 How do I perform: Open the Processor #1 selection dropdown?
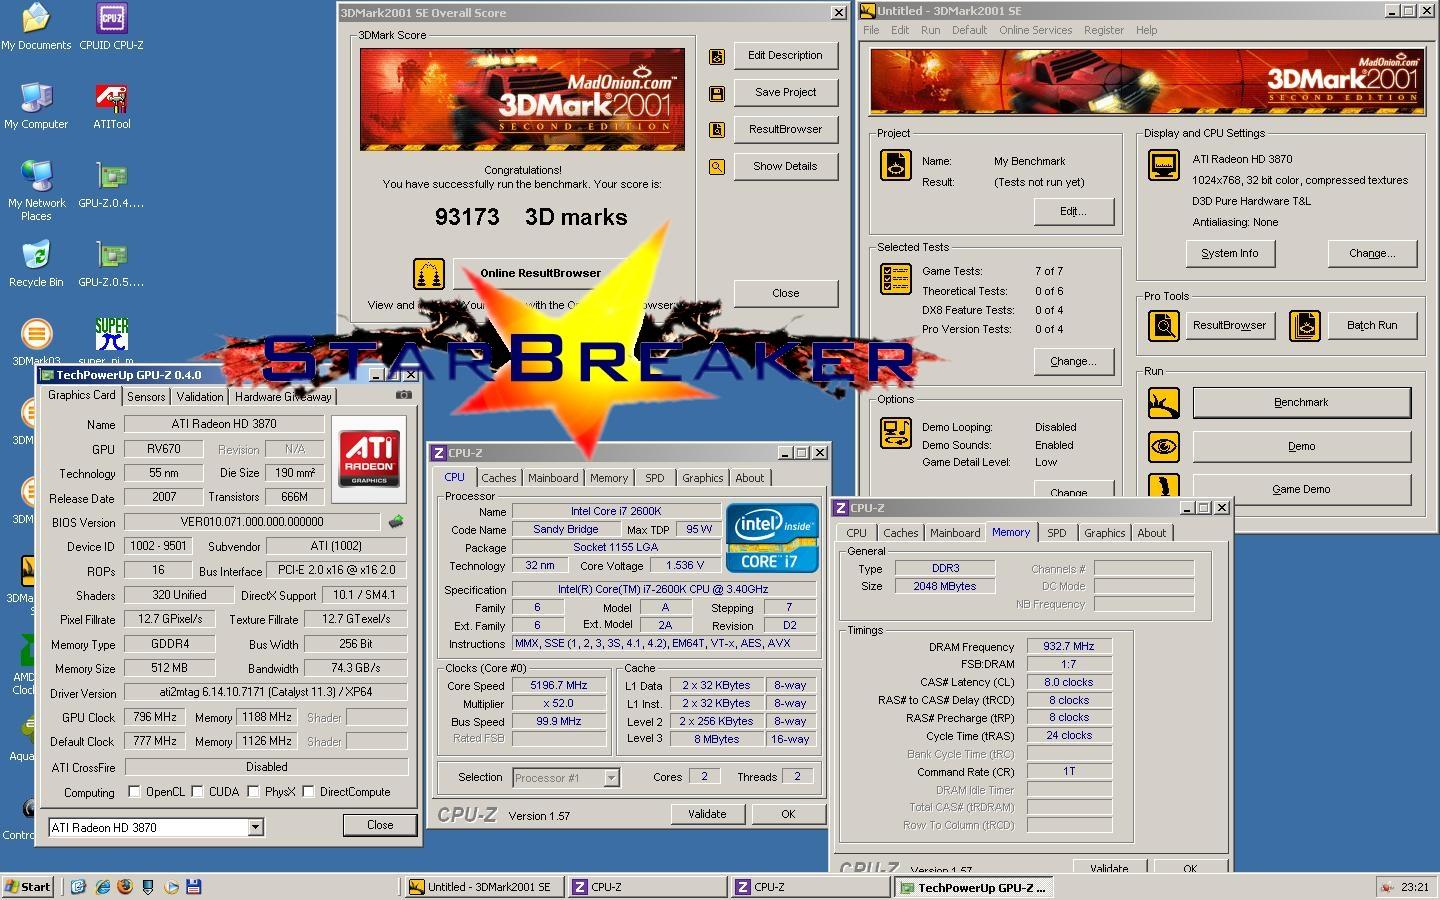pyautogui.click(x=611, y=777)
